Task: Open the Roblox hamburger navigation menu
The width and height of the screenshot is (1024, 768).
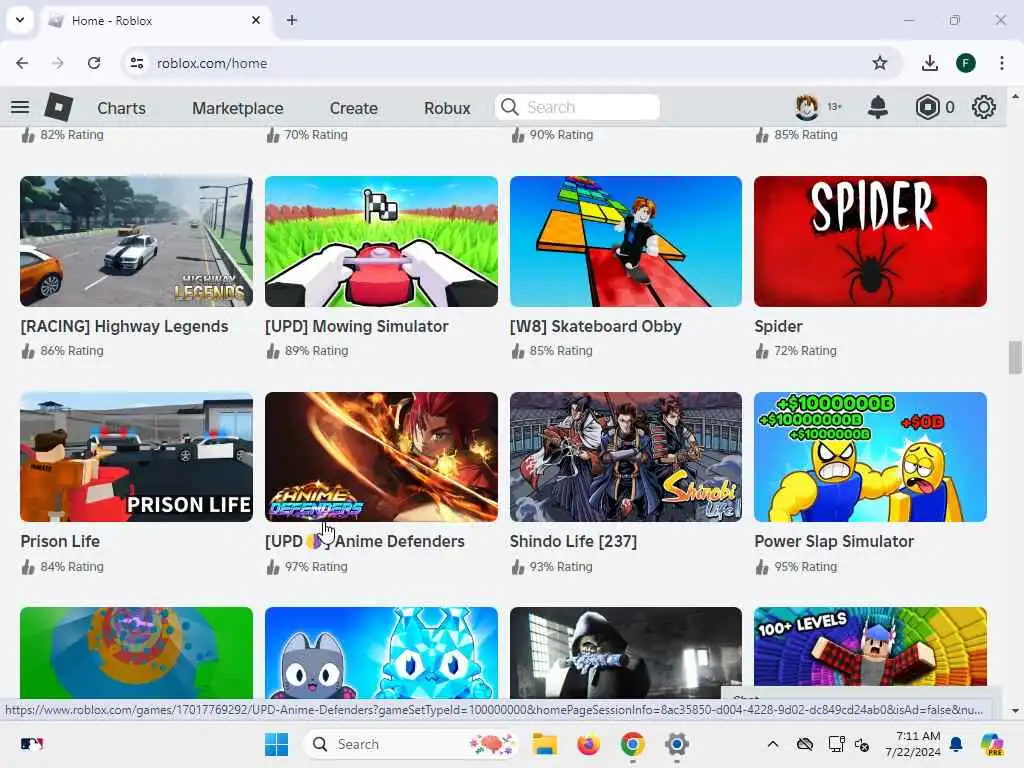Action: 20,107
